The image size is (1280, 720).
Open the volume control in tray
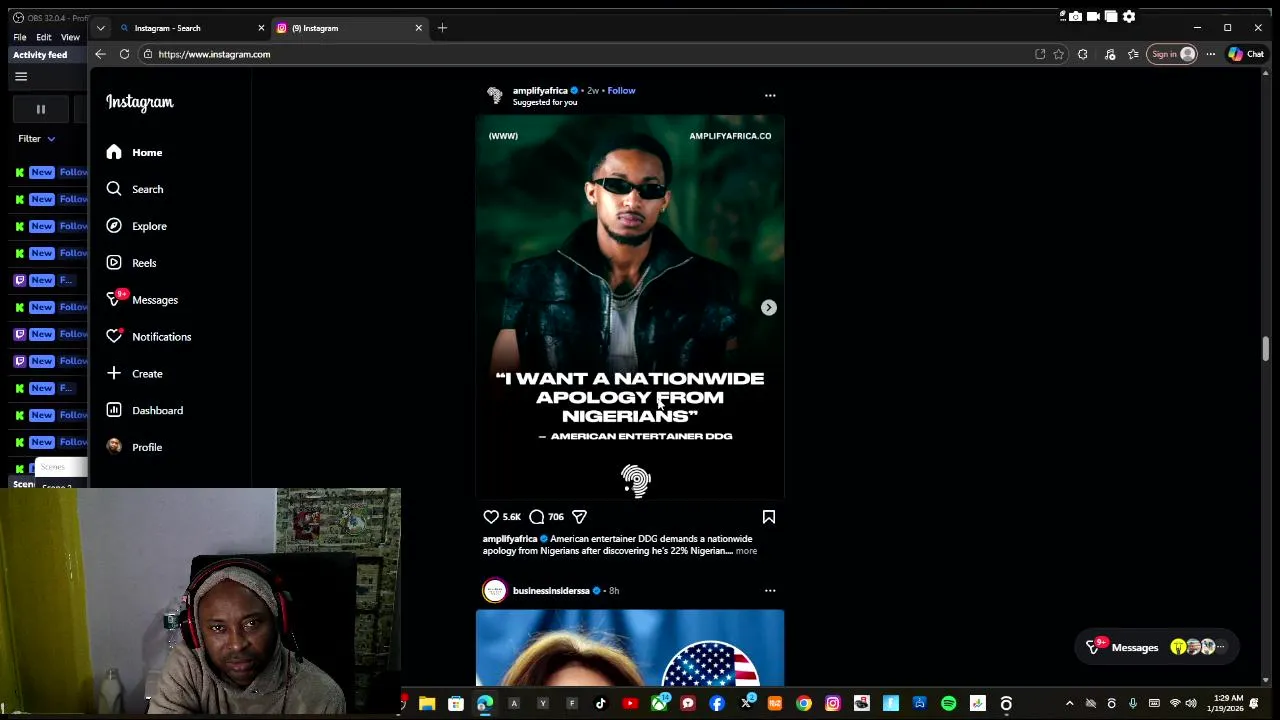pos(1191,704)
